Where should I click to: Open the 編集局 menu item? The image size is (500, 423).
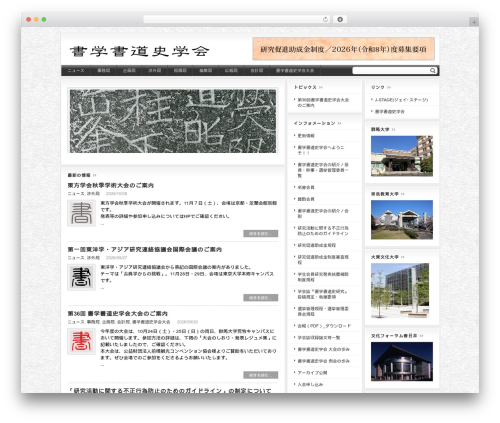[206, 71]
